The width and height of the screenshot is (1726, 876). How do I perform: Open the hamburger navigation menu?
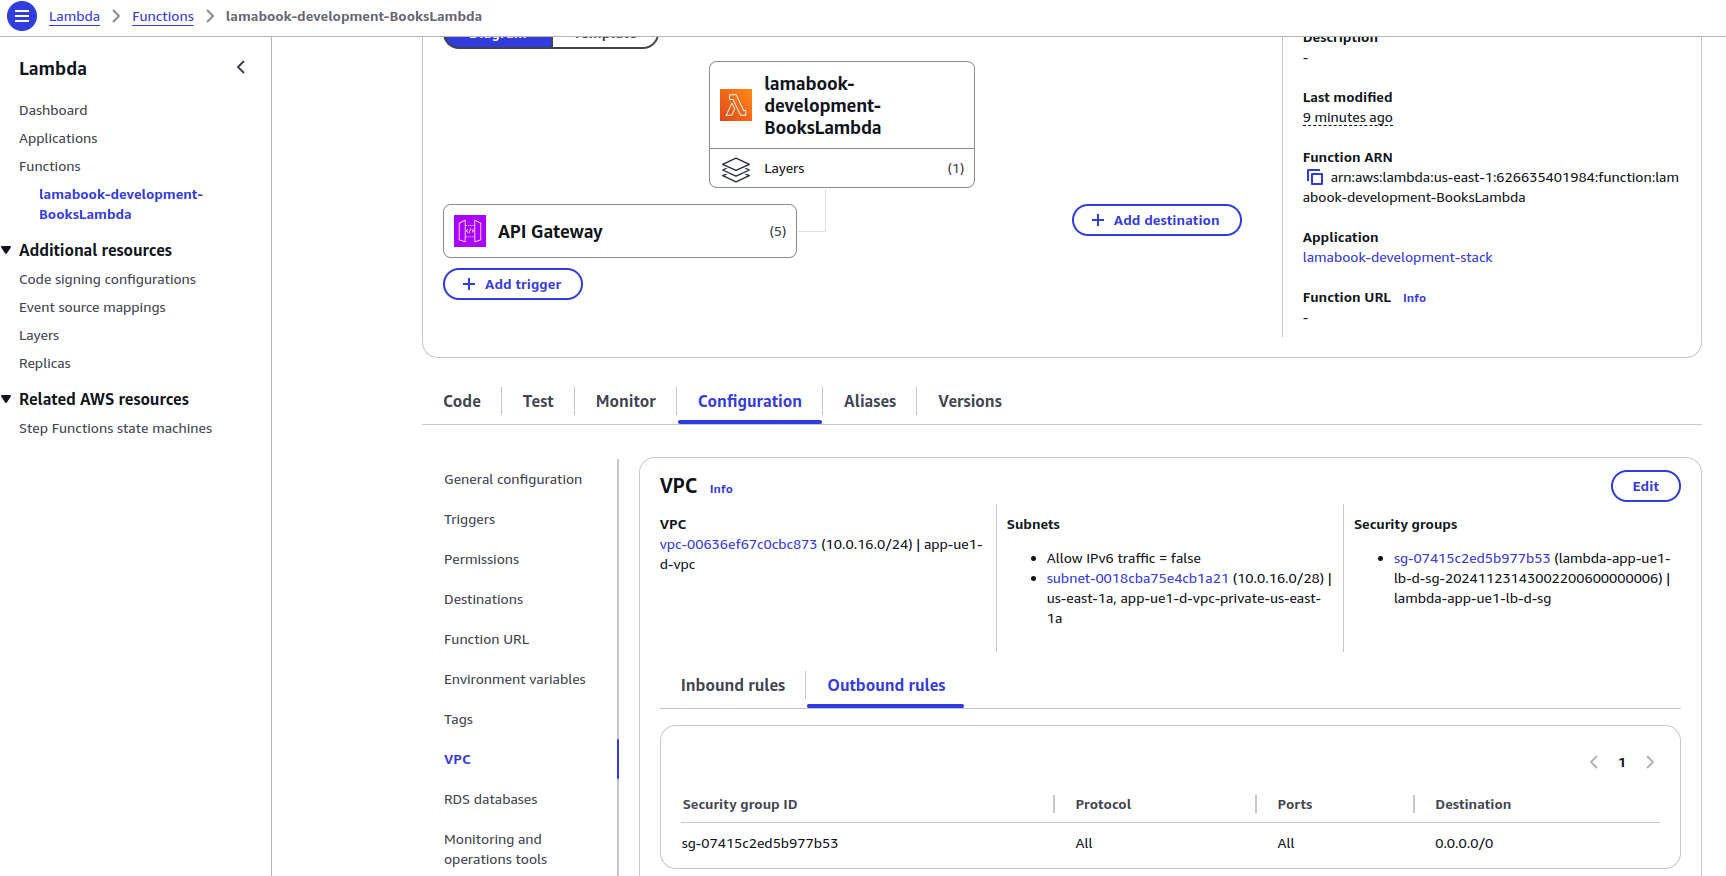coord(21,16)
